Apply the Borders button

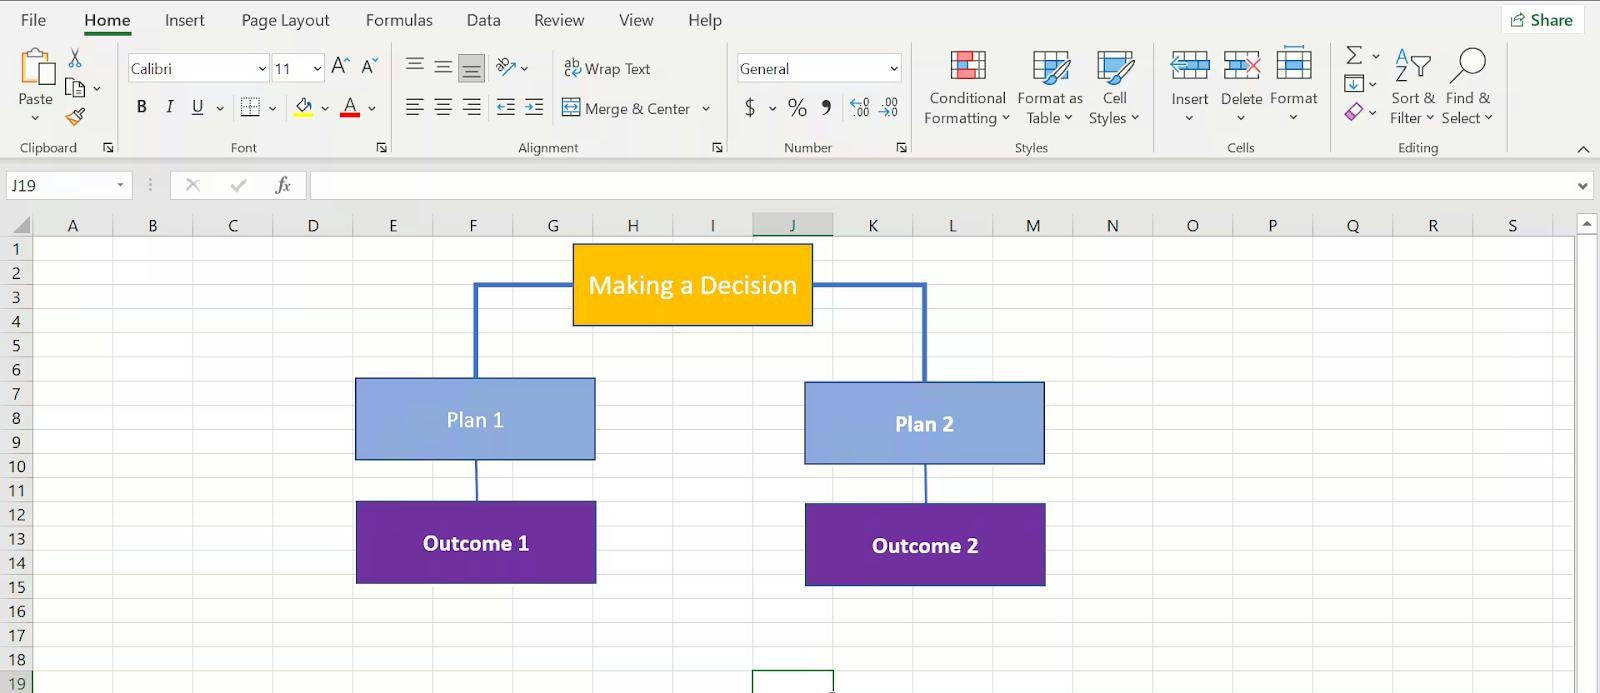click(250, 107)
